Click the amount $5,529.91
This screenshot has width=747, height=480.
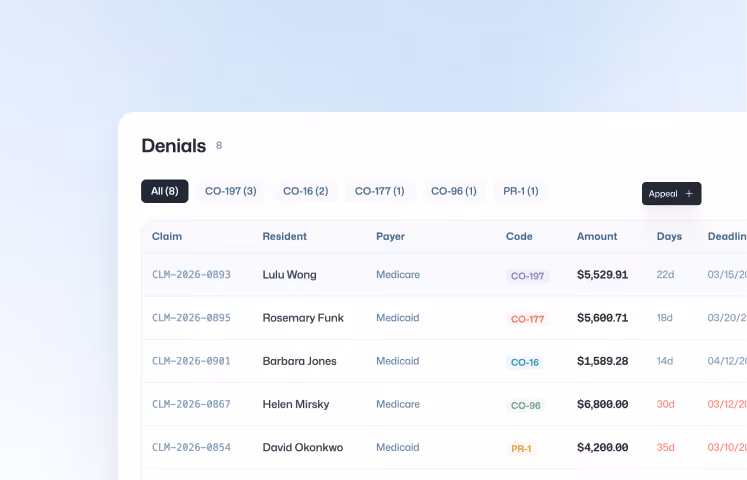click(x=602, y=275)
